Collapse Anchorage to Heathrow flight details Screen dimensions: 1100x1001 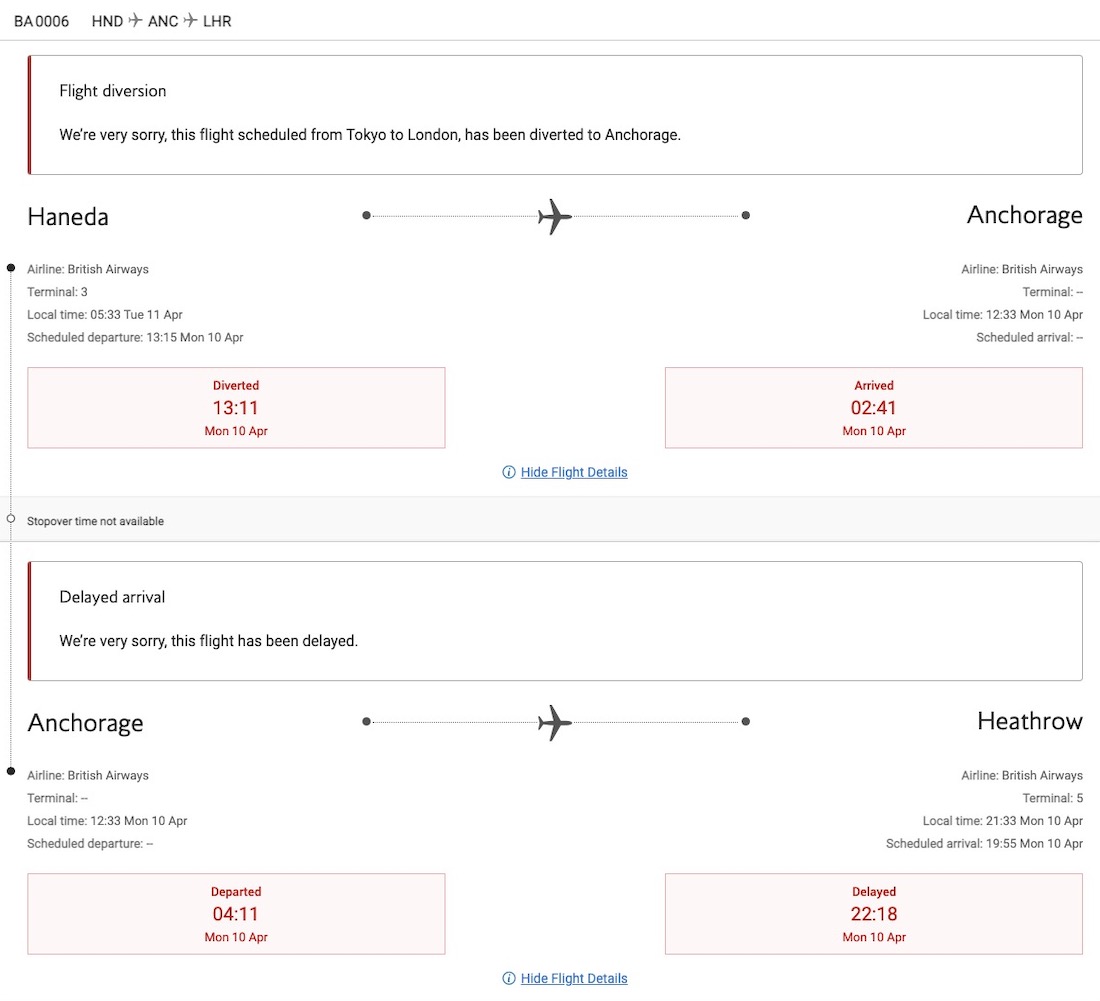click(574, 978)
